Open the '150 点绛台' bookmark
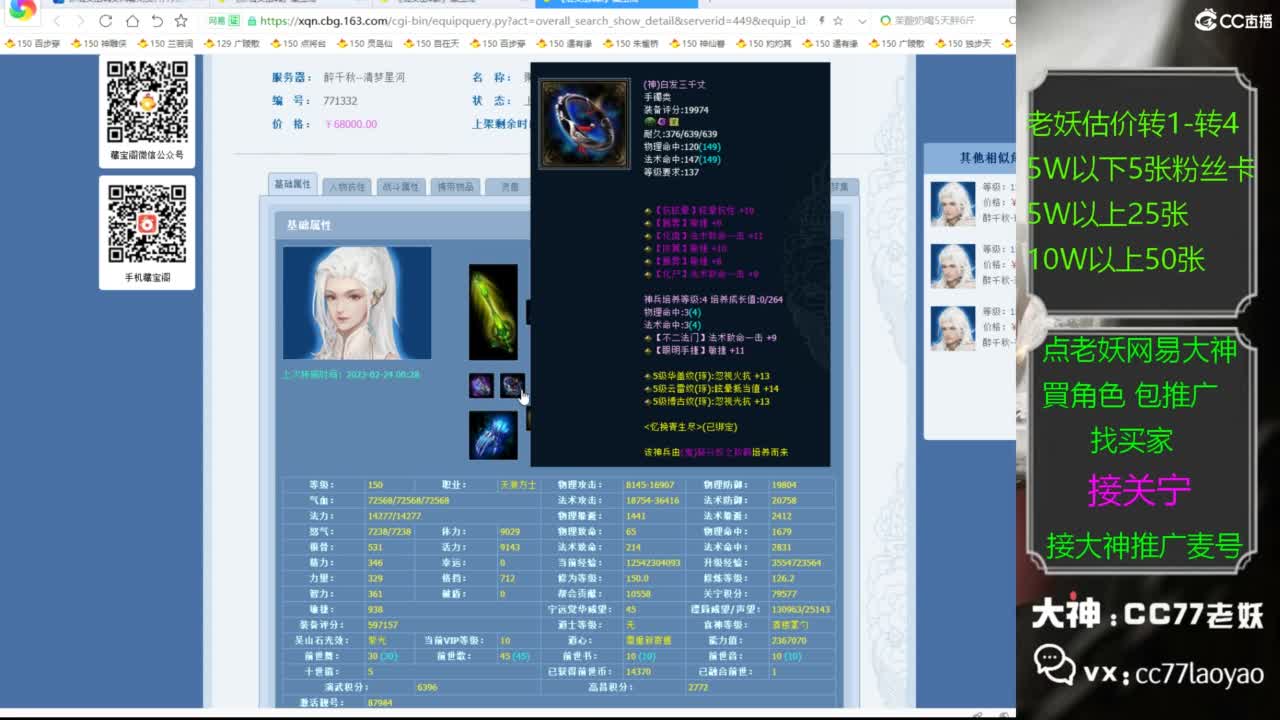The image size is (1280, 720). (x=298, y=43)
